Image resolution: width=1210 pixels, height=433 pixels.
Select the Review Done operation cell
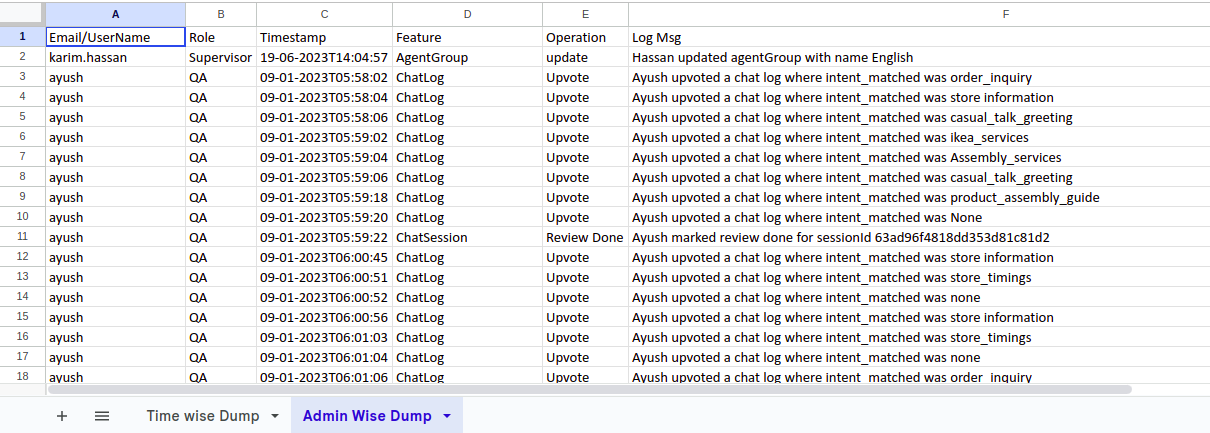click(584, 237)
